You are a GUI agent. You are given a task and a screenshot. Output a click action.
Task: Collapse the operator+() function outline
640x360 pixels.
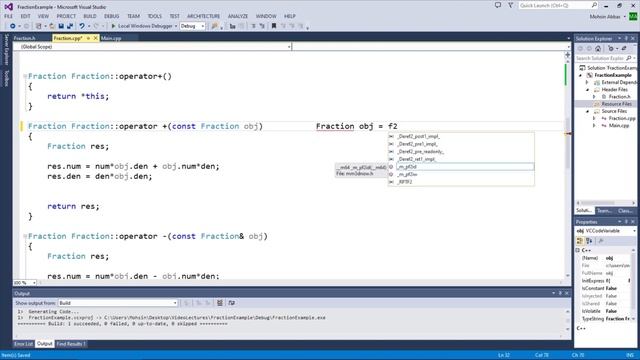pyautogui.click(x=25, y=76)
